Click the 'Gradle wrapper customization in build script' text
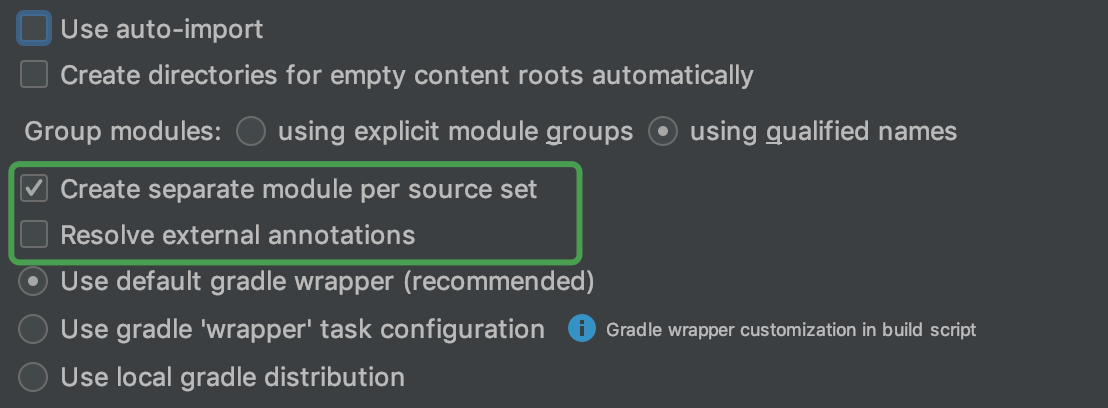 [790, 329]
